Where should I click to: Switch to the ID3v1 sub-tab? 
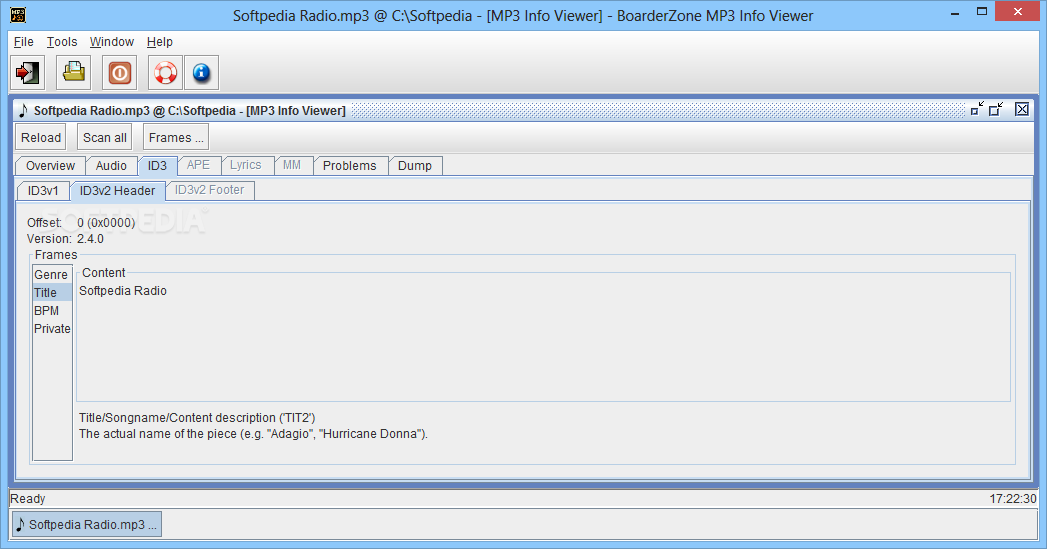[x=43, y=191]
